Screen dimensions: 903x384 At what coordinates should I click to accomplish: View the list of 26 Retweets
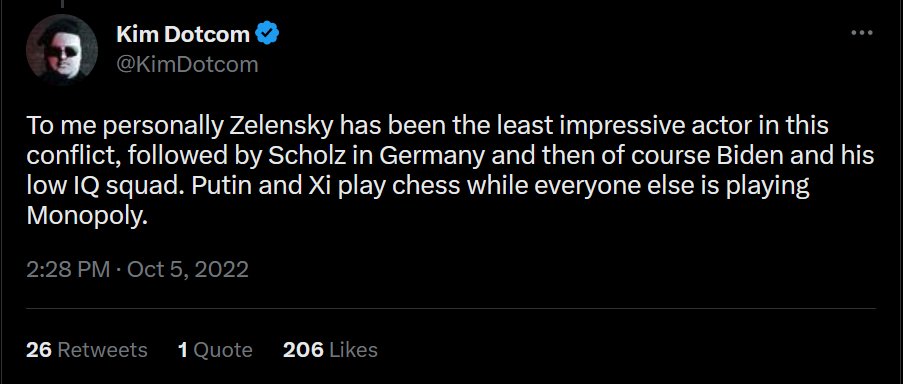pyautogui.click(x=86, y=349)
